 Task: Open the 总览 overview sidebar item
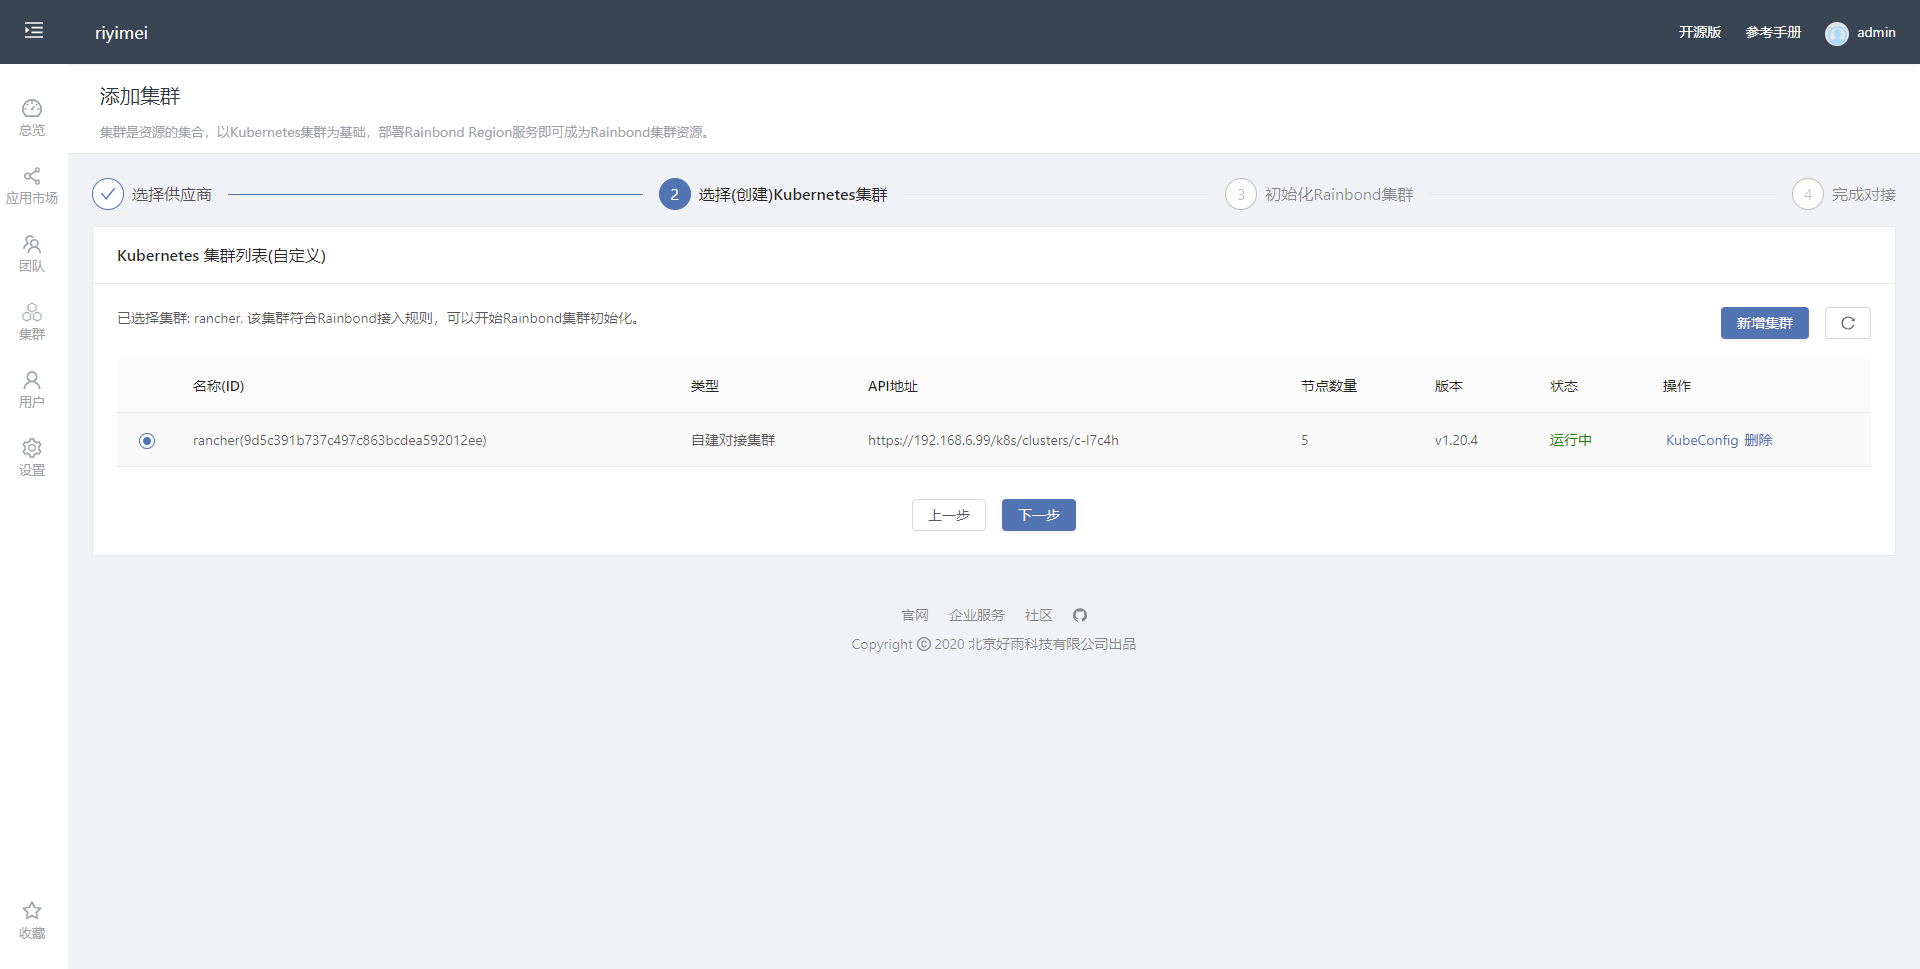coord(32,118)
